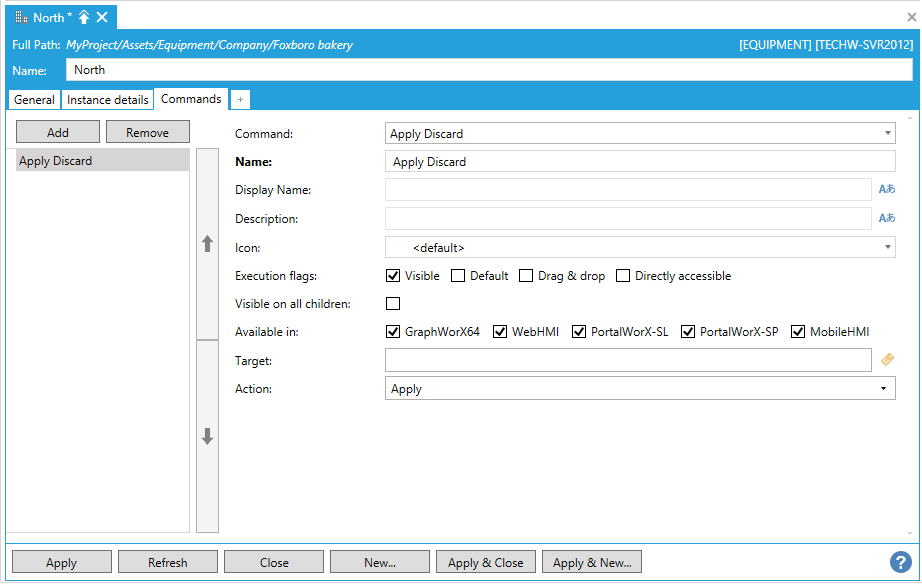Open the Icon default dropdown
Screen dimensions: 922x586
pyautogui.click(x=888, y=247)
